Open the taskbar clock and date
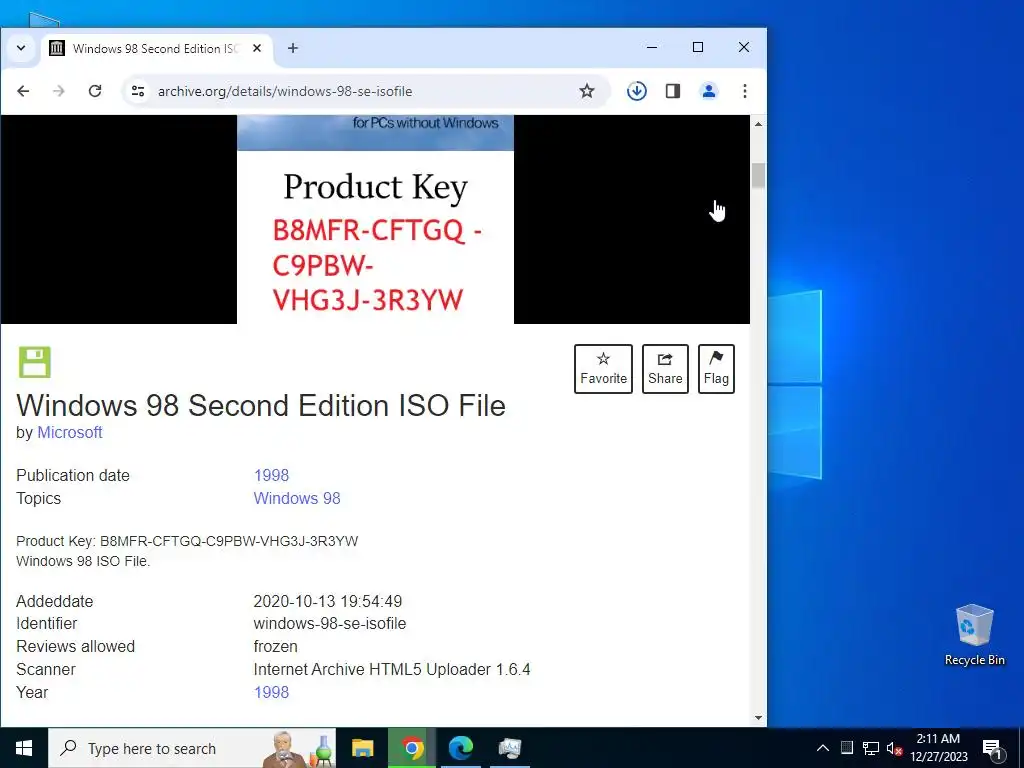The height and width of the screenshot is (768, 1024). pos(938,748)
